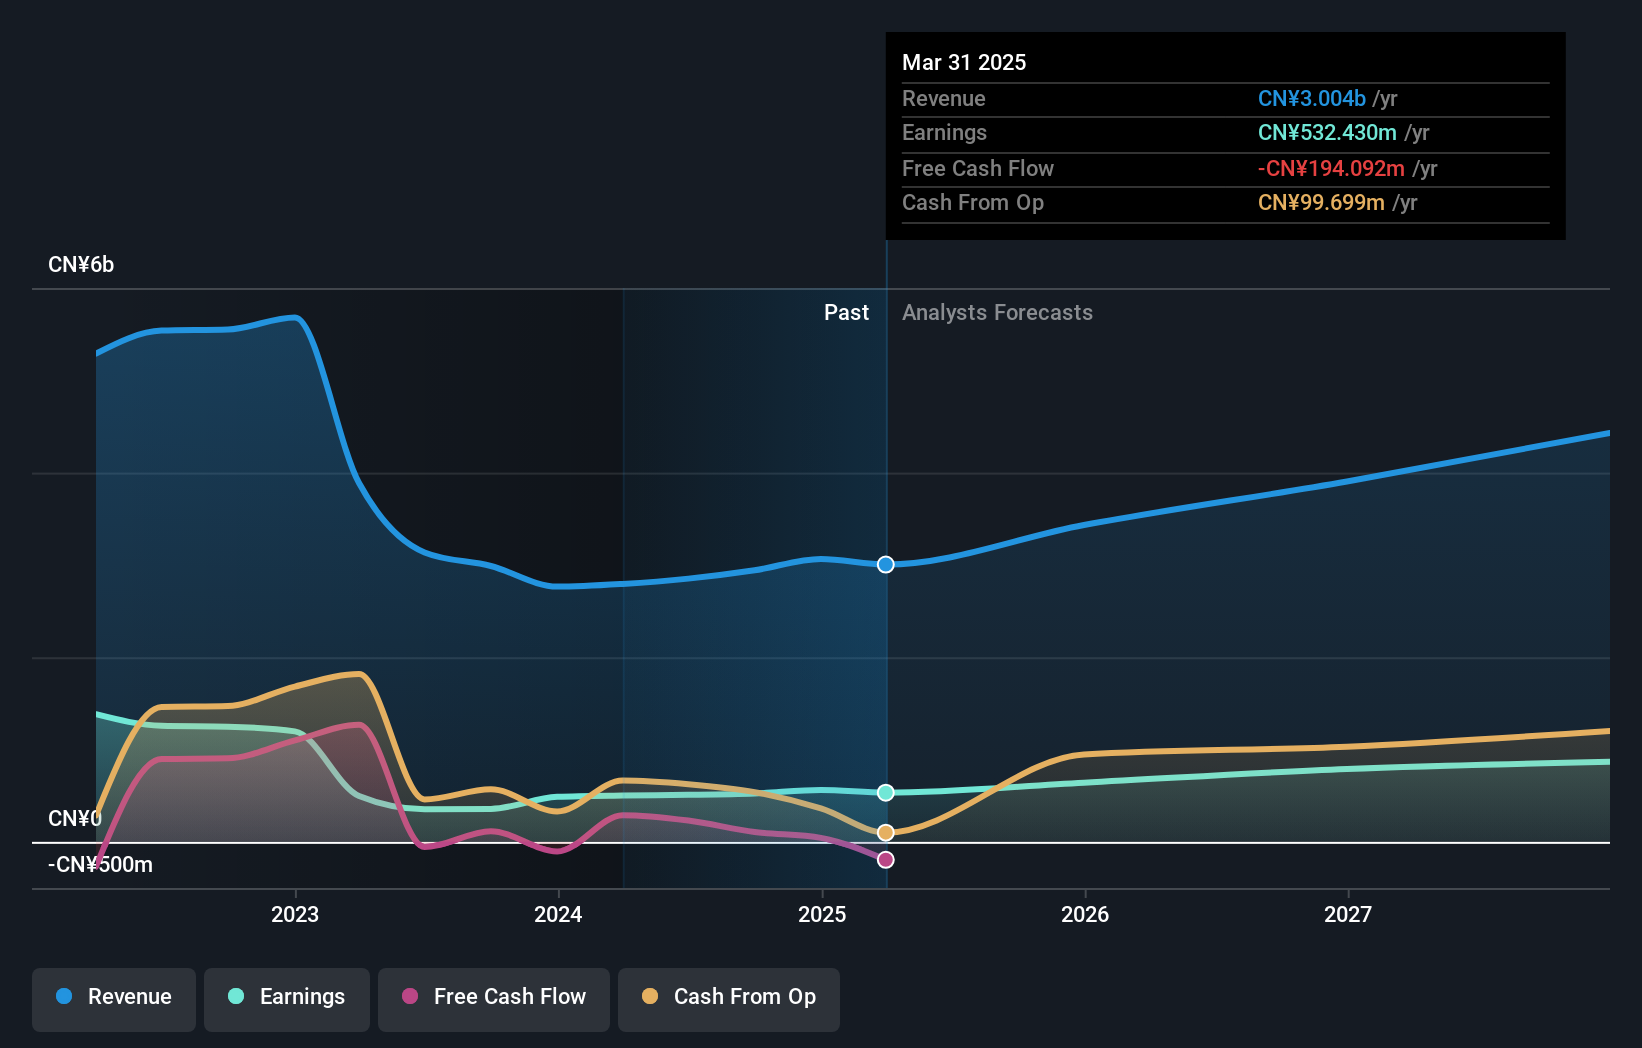Toggle the Free Cash Flow legend button
This screenshot has height=1048, width=1642.
point(494,999)
